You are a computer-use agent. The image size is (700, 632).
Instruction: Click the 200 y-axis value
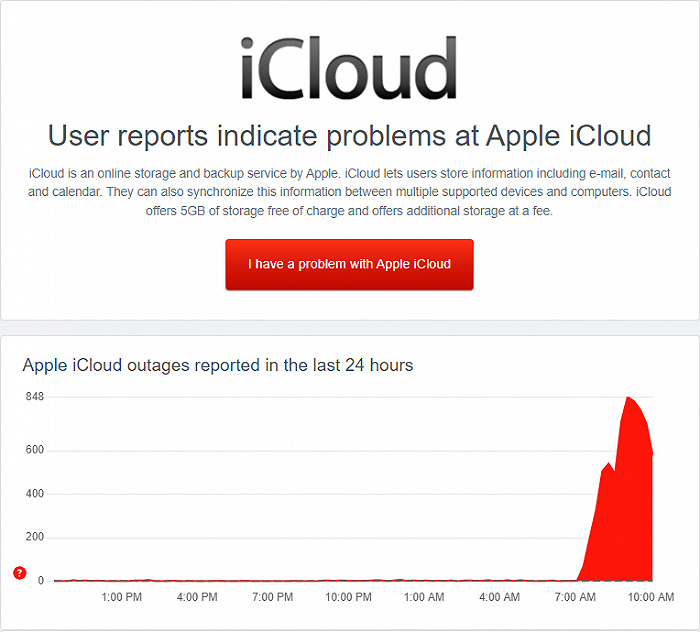click(35, 537)
